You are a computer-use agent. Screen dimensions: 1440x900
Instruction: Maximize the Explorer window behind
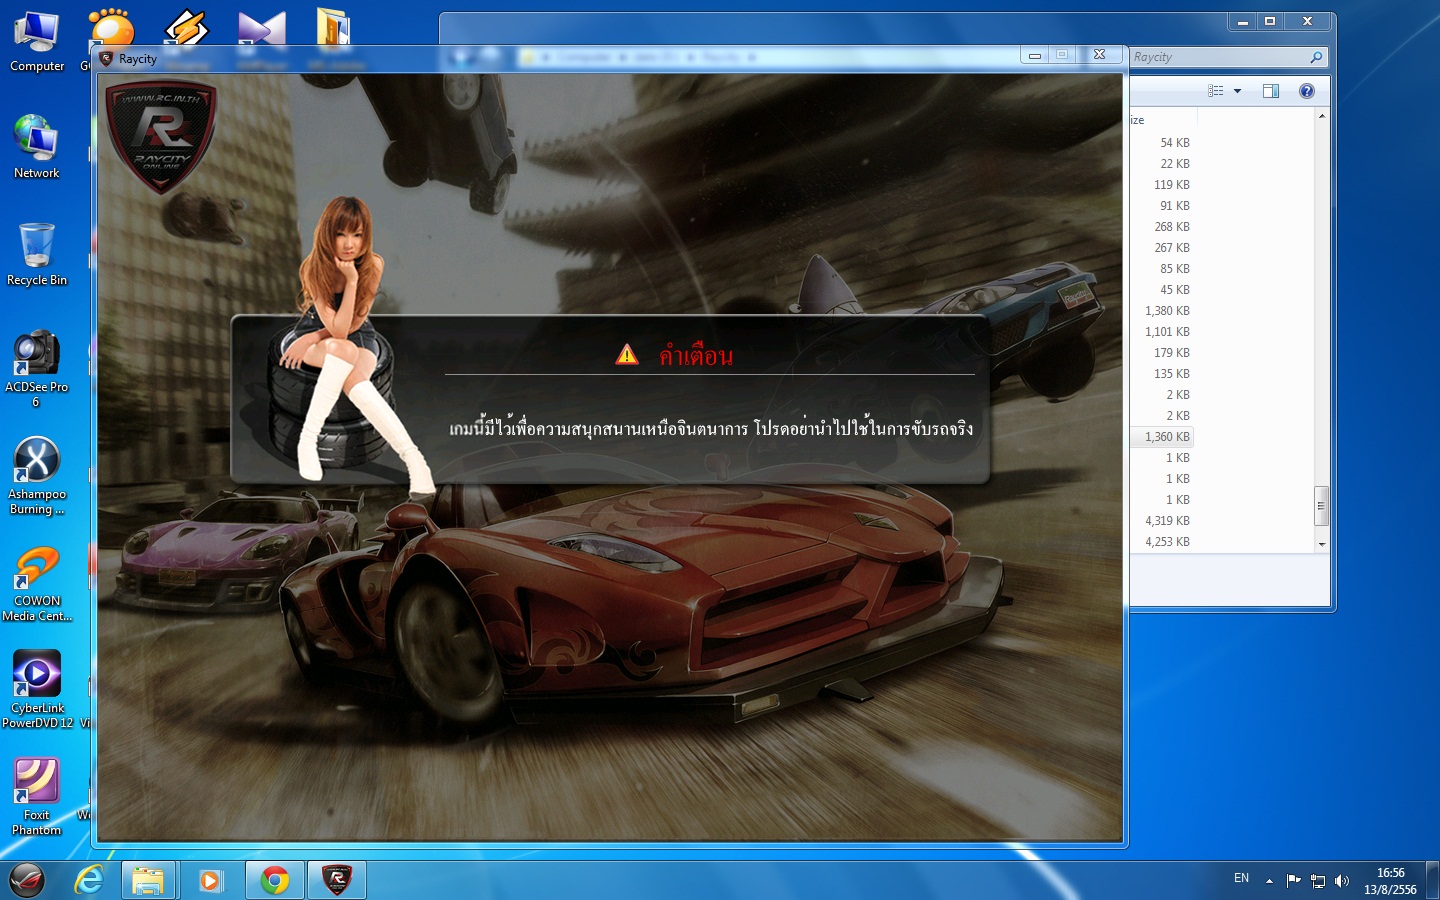tap(1270, 21)
